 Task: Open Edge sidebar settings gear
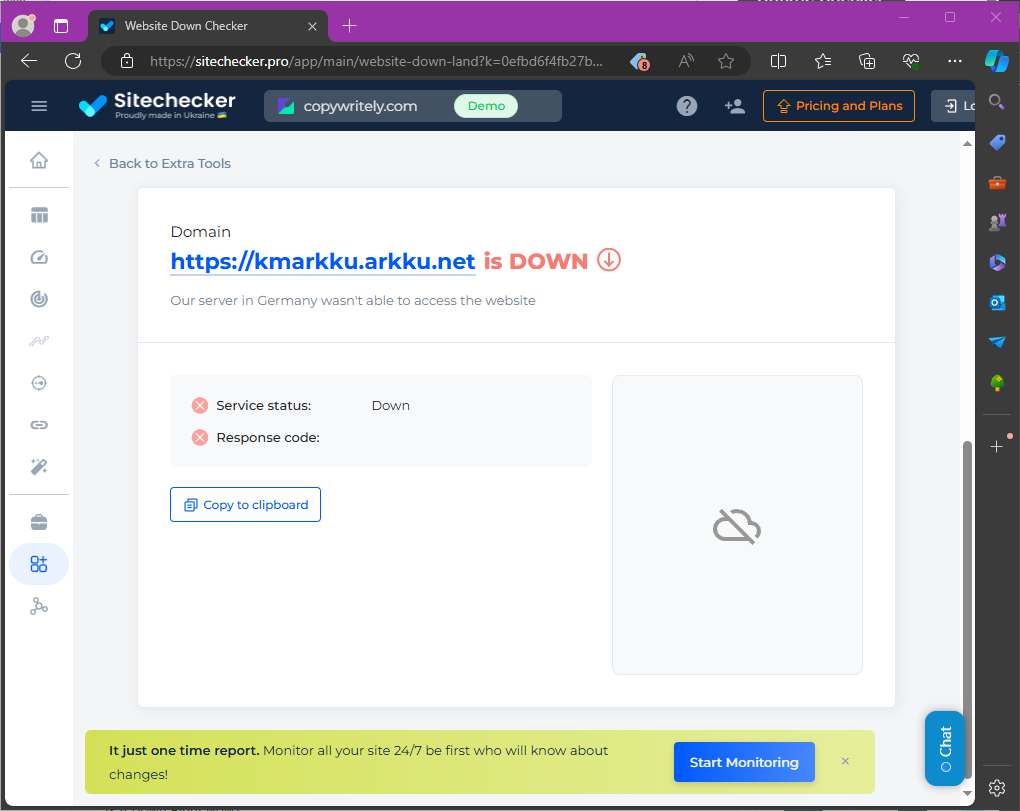point(997,788)
